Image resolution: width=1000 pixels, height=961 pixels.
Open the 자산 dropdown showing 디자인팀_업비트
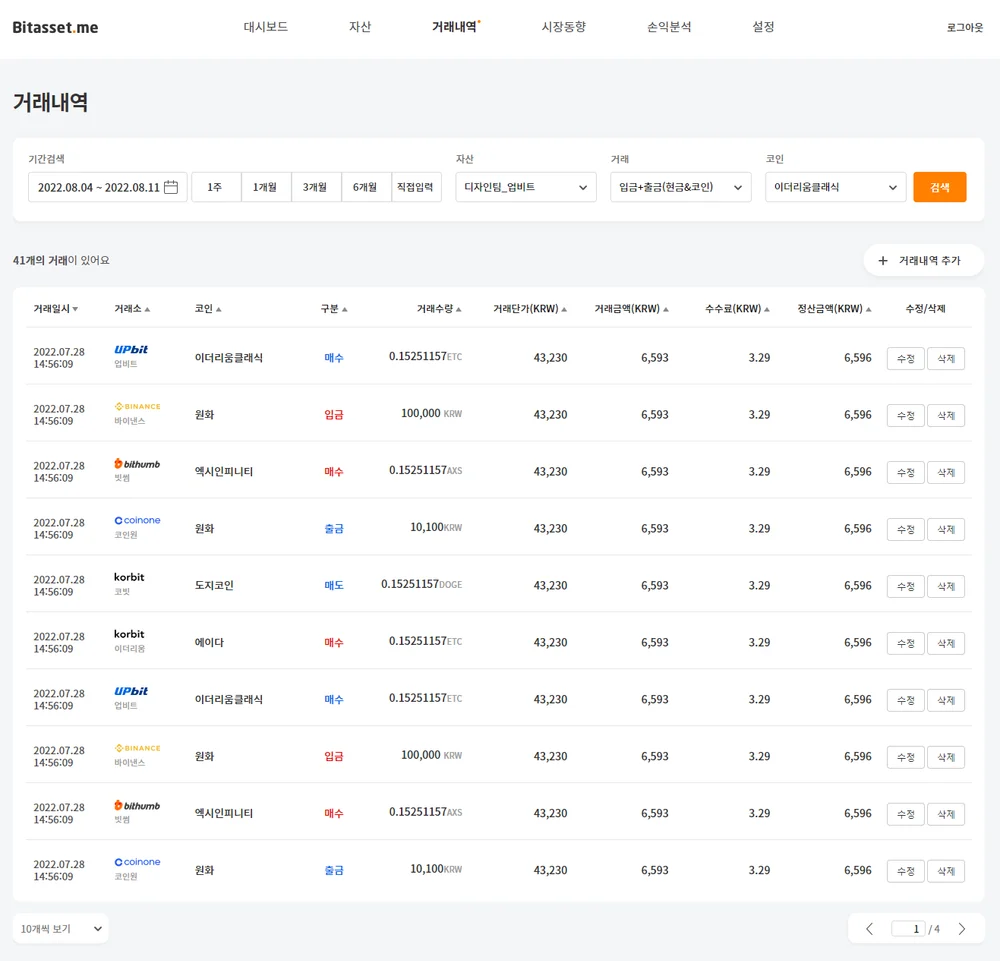(525, 187)
